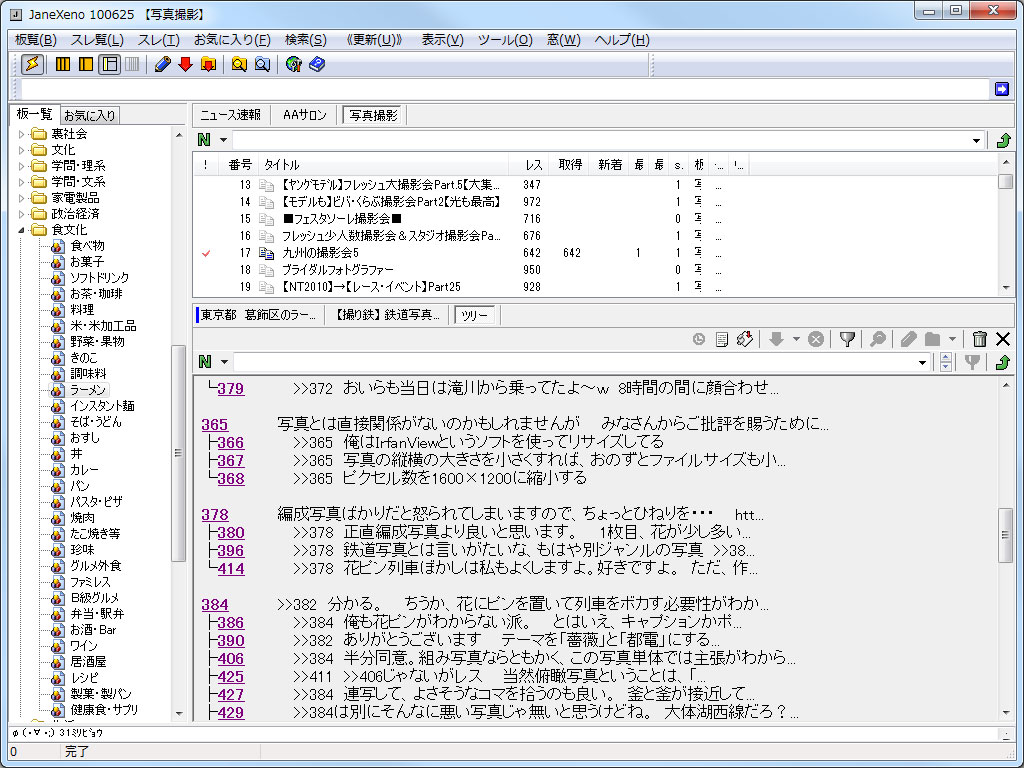Image resolution: width=1024 pixels, height=768 pixels.
Task: Click the trash icon above the thread view
Action: [979, 339]
